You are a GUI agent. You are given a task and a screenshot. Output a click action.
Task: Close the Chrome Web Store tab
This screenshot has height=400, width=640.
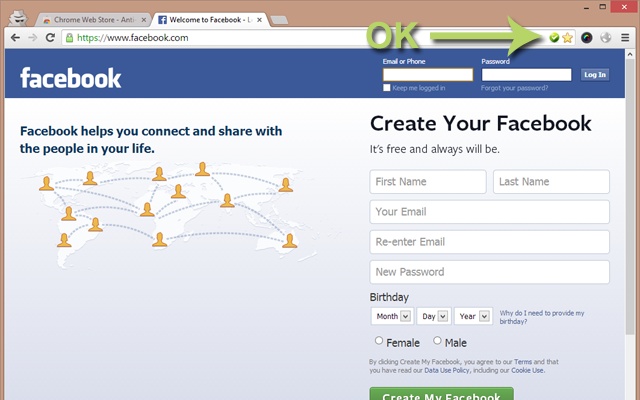[x=144, y=20]
